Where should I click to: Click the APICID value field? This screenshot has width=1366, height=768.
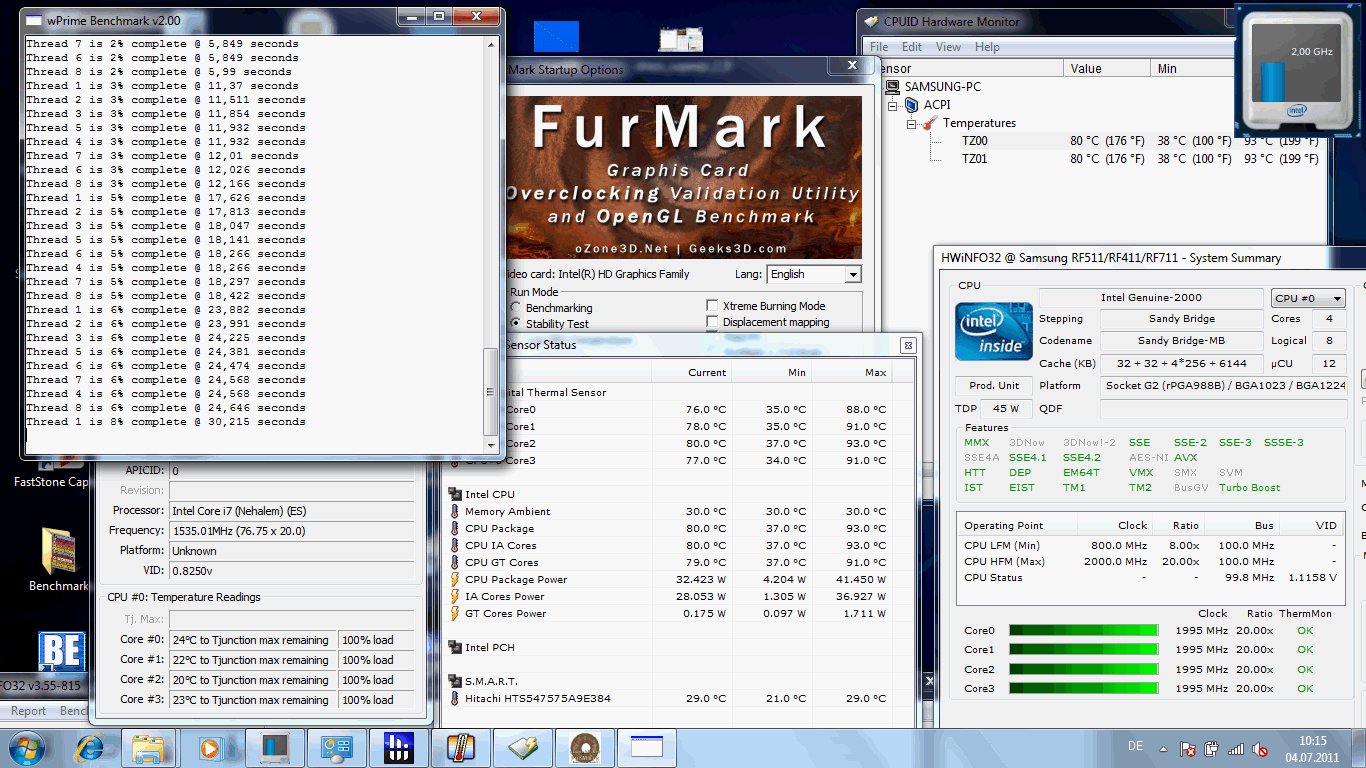(291, 470)
